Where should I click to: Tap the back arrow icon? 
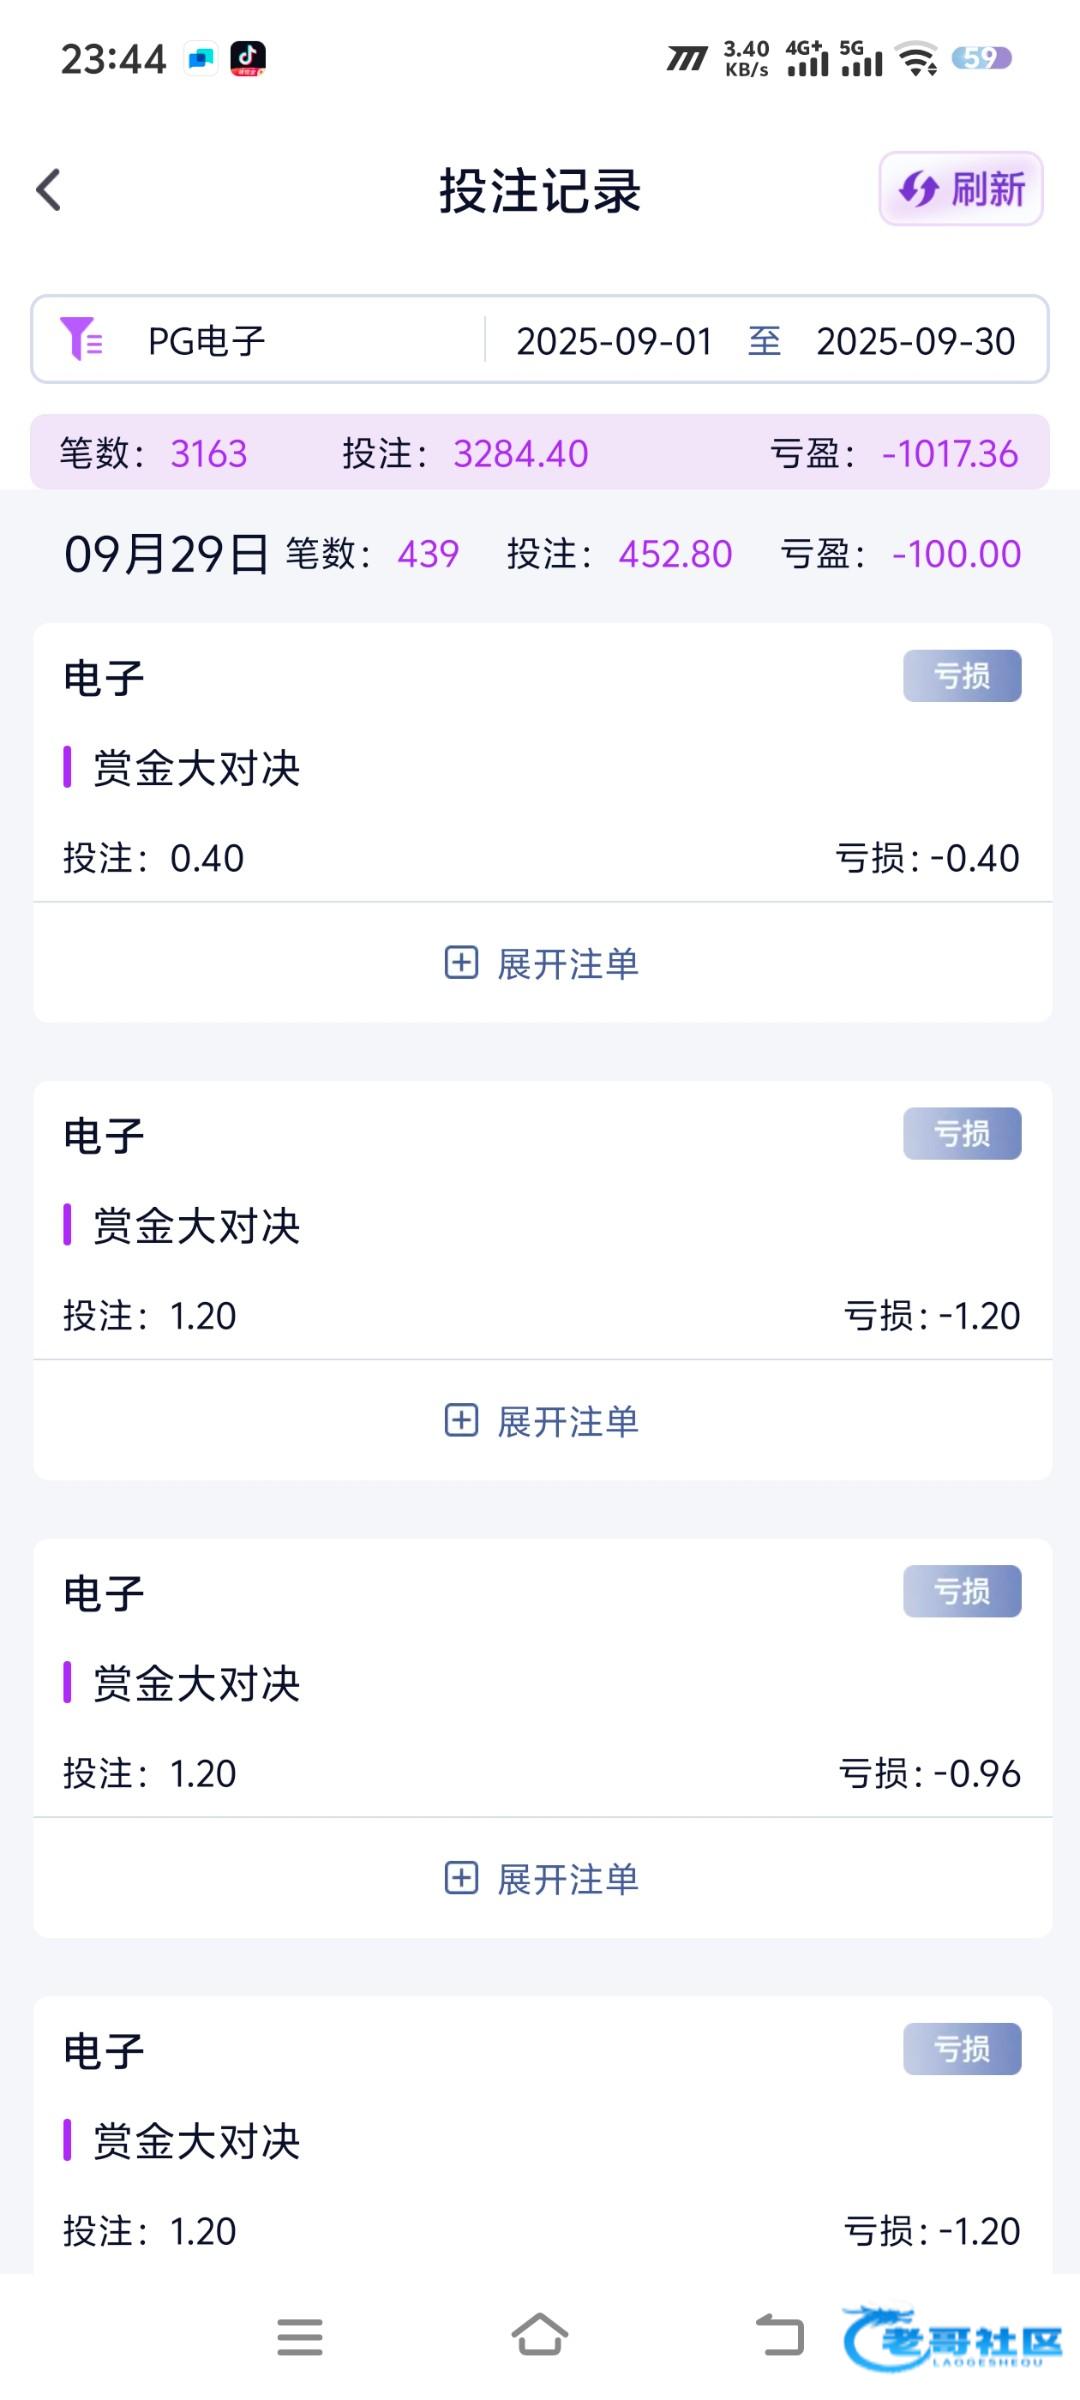[x=49, y=190]
